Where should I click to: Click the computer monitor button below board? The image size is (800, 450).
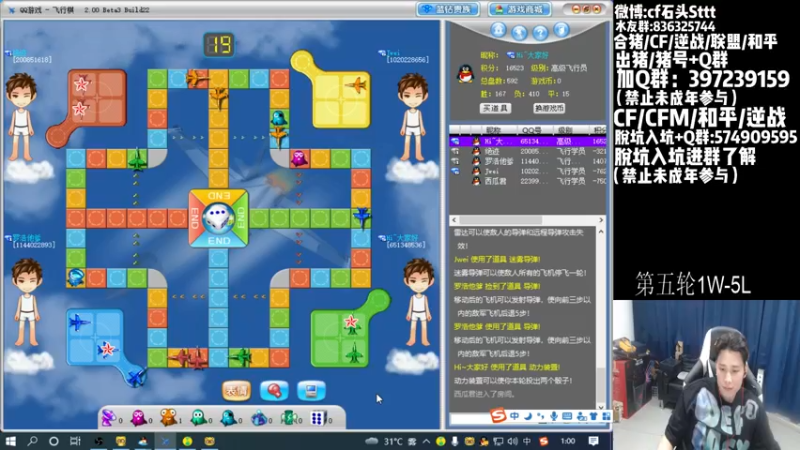point(311,391)
